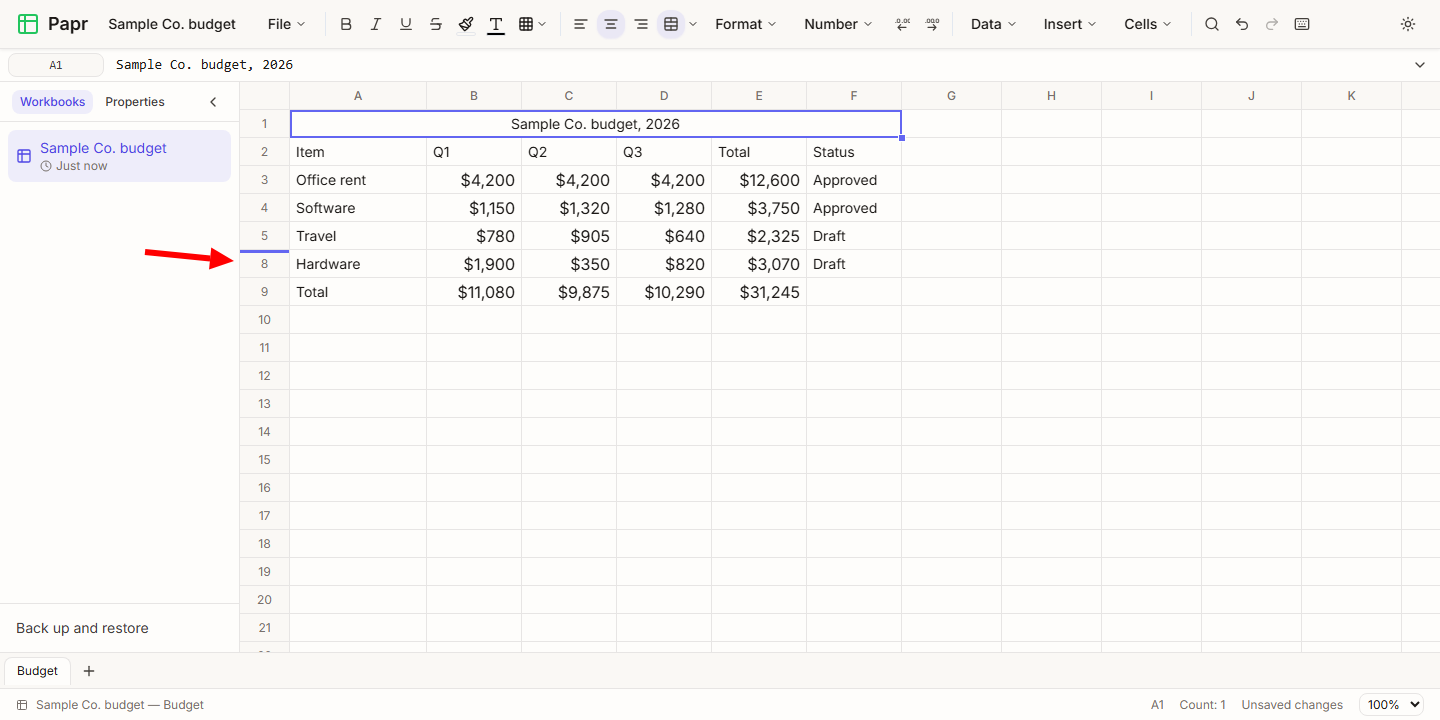Image resolution: width=1440 pixels, height=720 pixels.
Task: Add a new sheet with plus icon
Action: (x=89, y=671)
